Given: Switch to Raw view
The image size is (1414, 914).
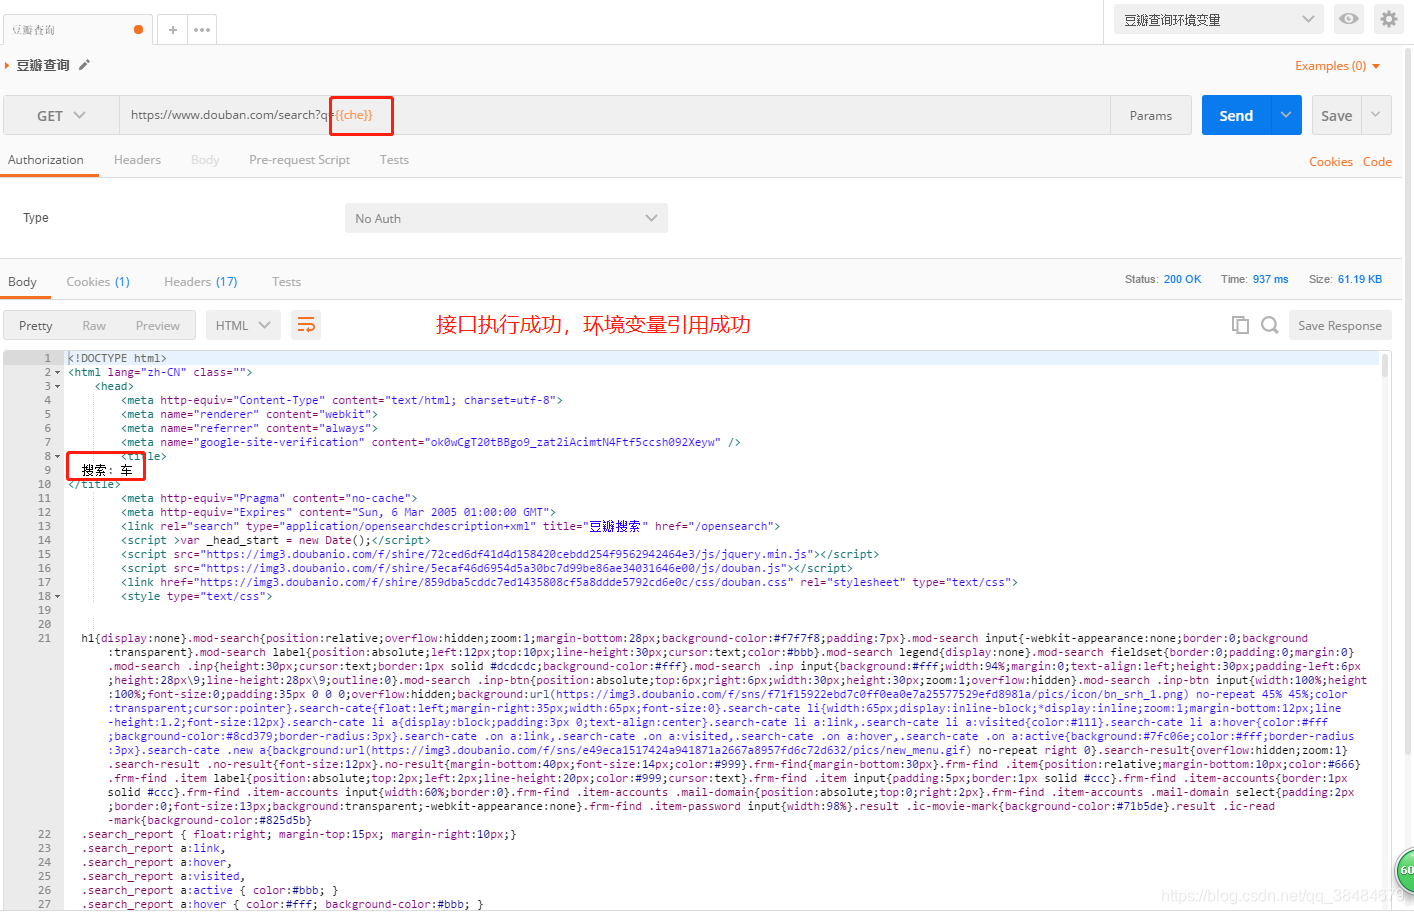Looking at the screenshot, I should pos(94,326).
